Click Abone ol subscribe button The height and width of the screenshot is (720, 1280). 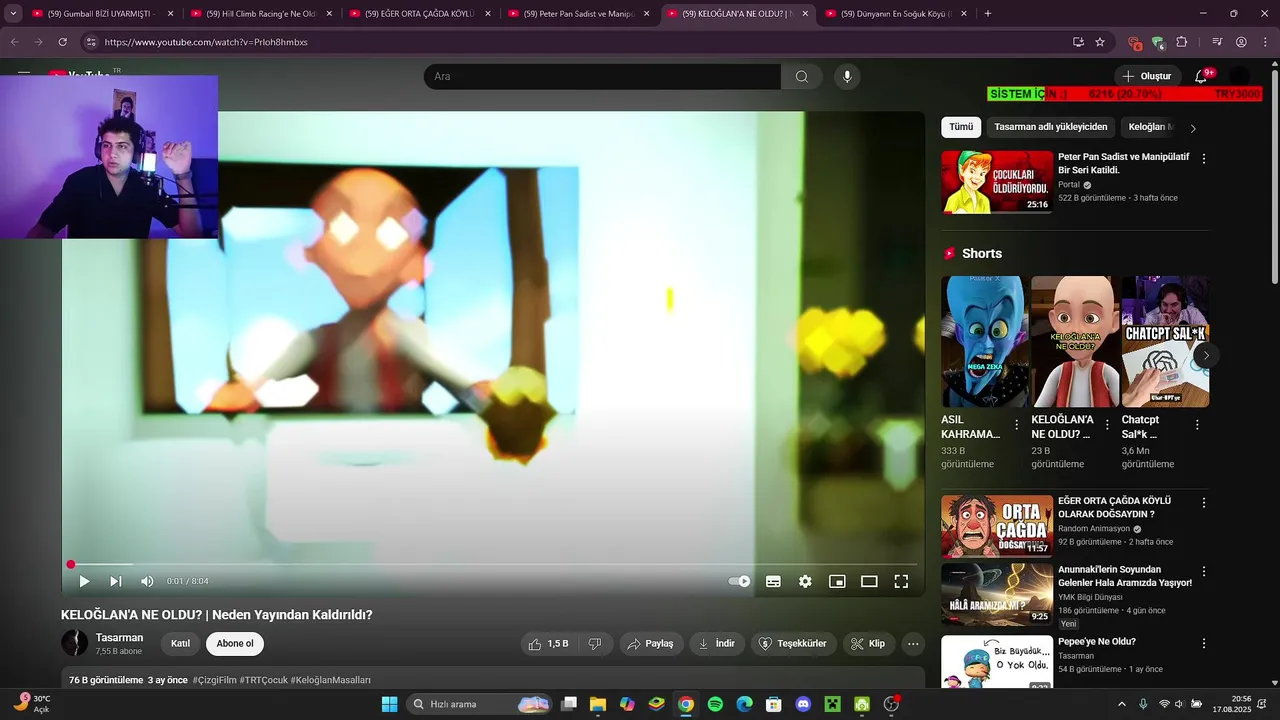click(235, 644)
